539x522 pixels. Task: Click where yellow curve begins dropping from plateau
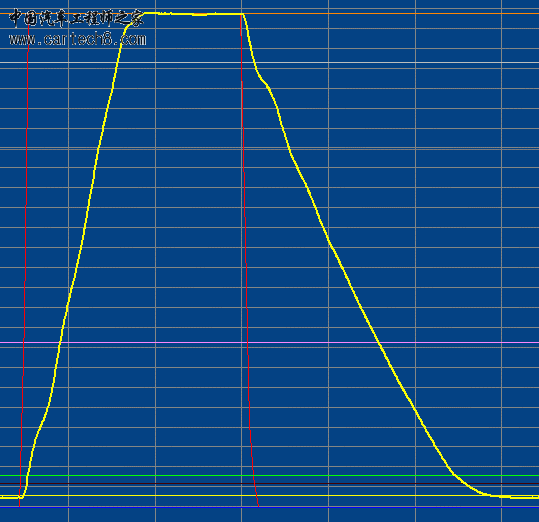coord(243,14)
